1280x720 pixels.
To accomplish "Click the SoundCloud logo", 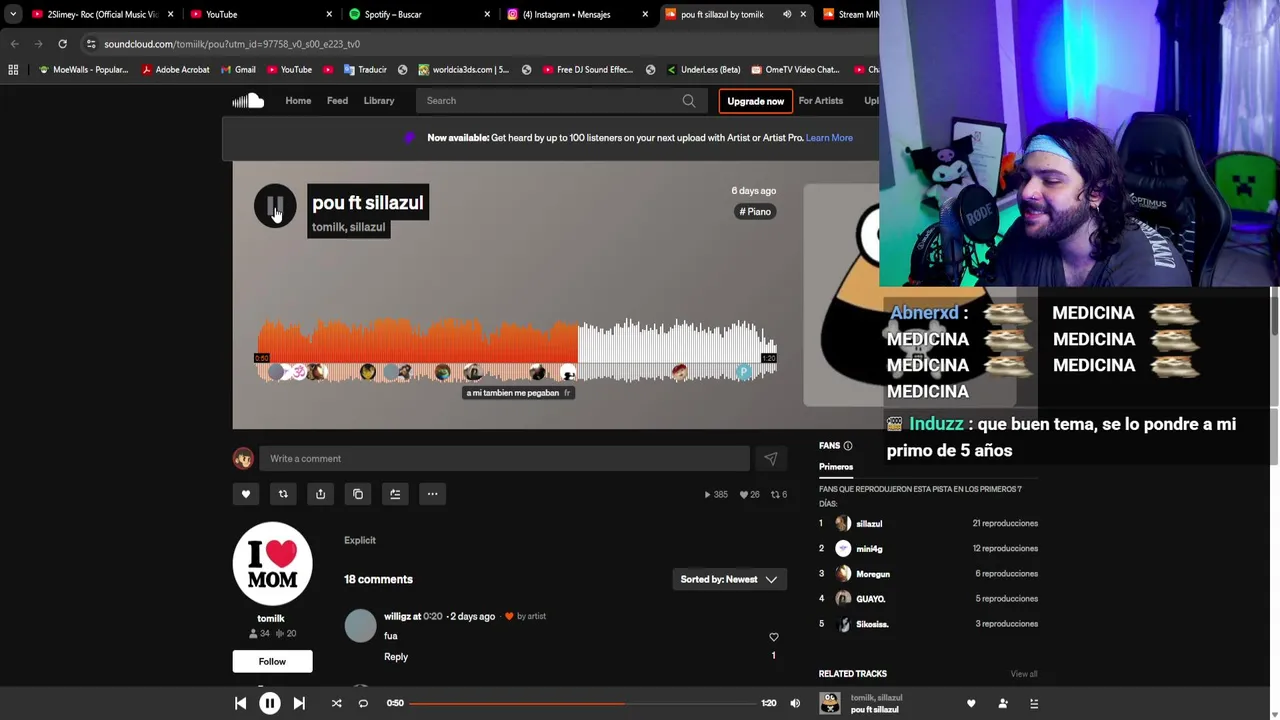I will click(248, 100).
